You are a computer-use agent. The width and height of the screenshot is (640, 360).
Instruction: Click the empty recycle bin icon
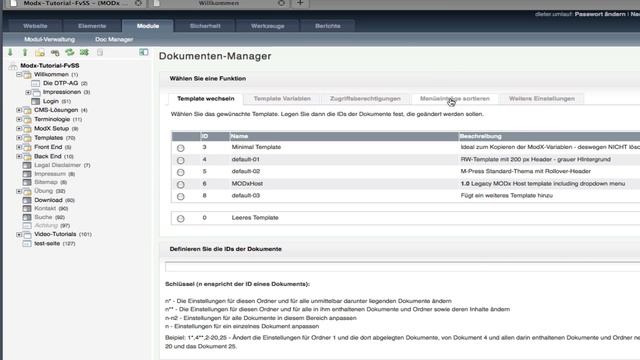[100, 52]
